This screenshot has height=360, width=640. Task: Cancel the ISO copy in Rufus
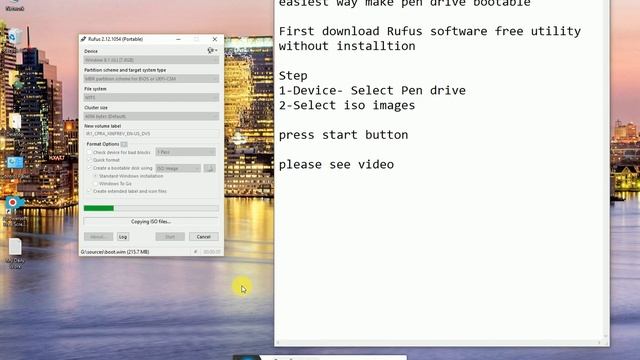203,237
